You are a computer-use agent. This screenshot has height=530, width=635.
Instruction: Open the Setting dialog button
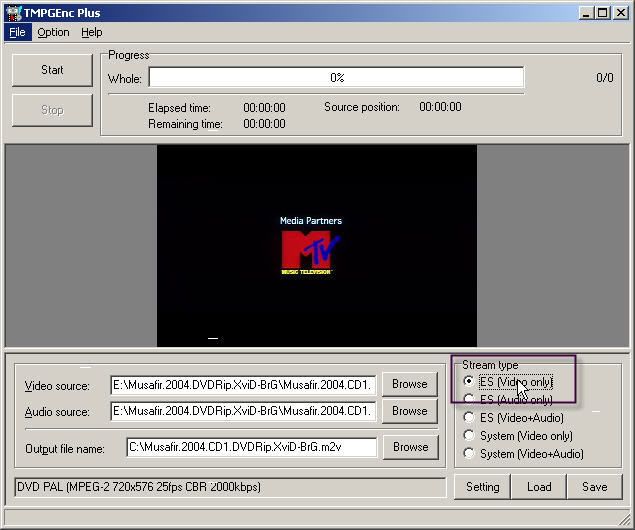coord(482,487)
